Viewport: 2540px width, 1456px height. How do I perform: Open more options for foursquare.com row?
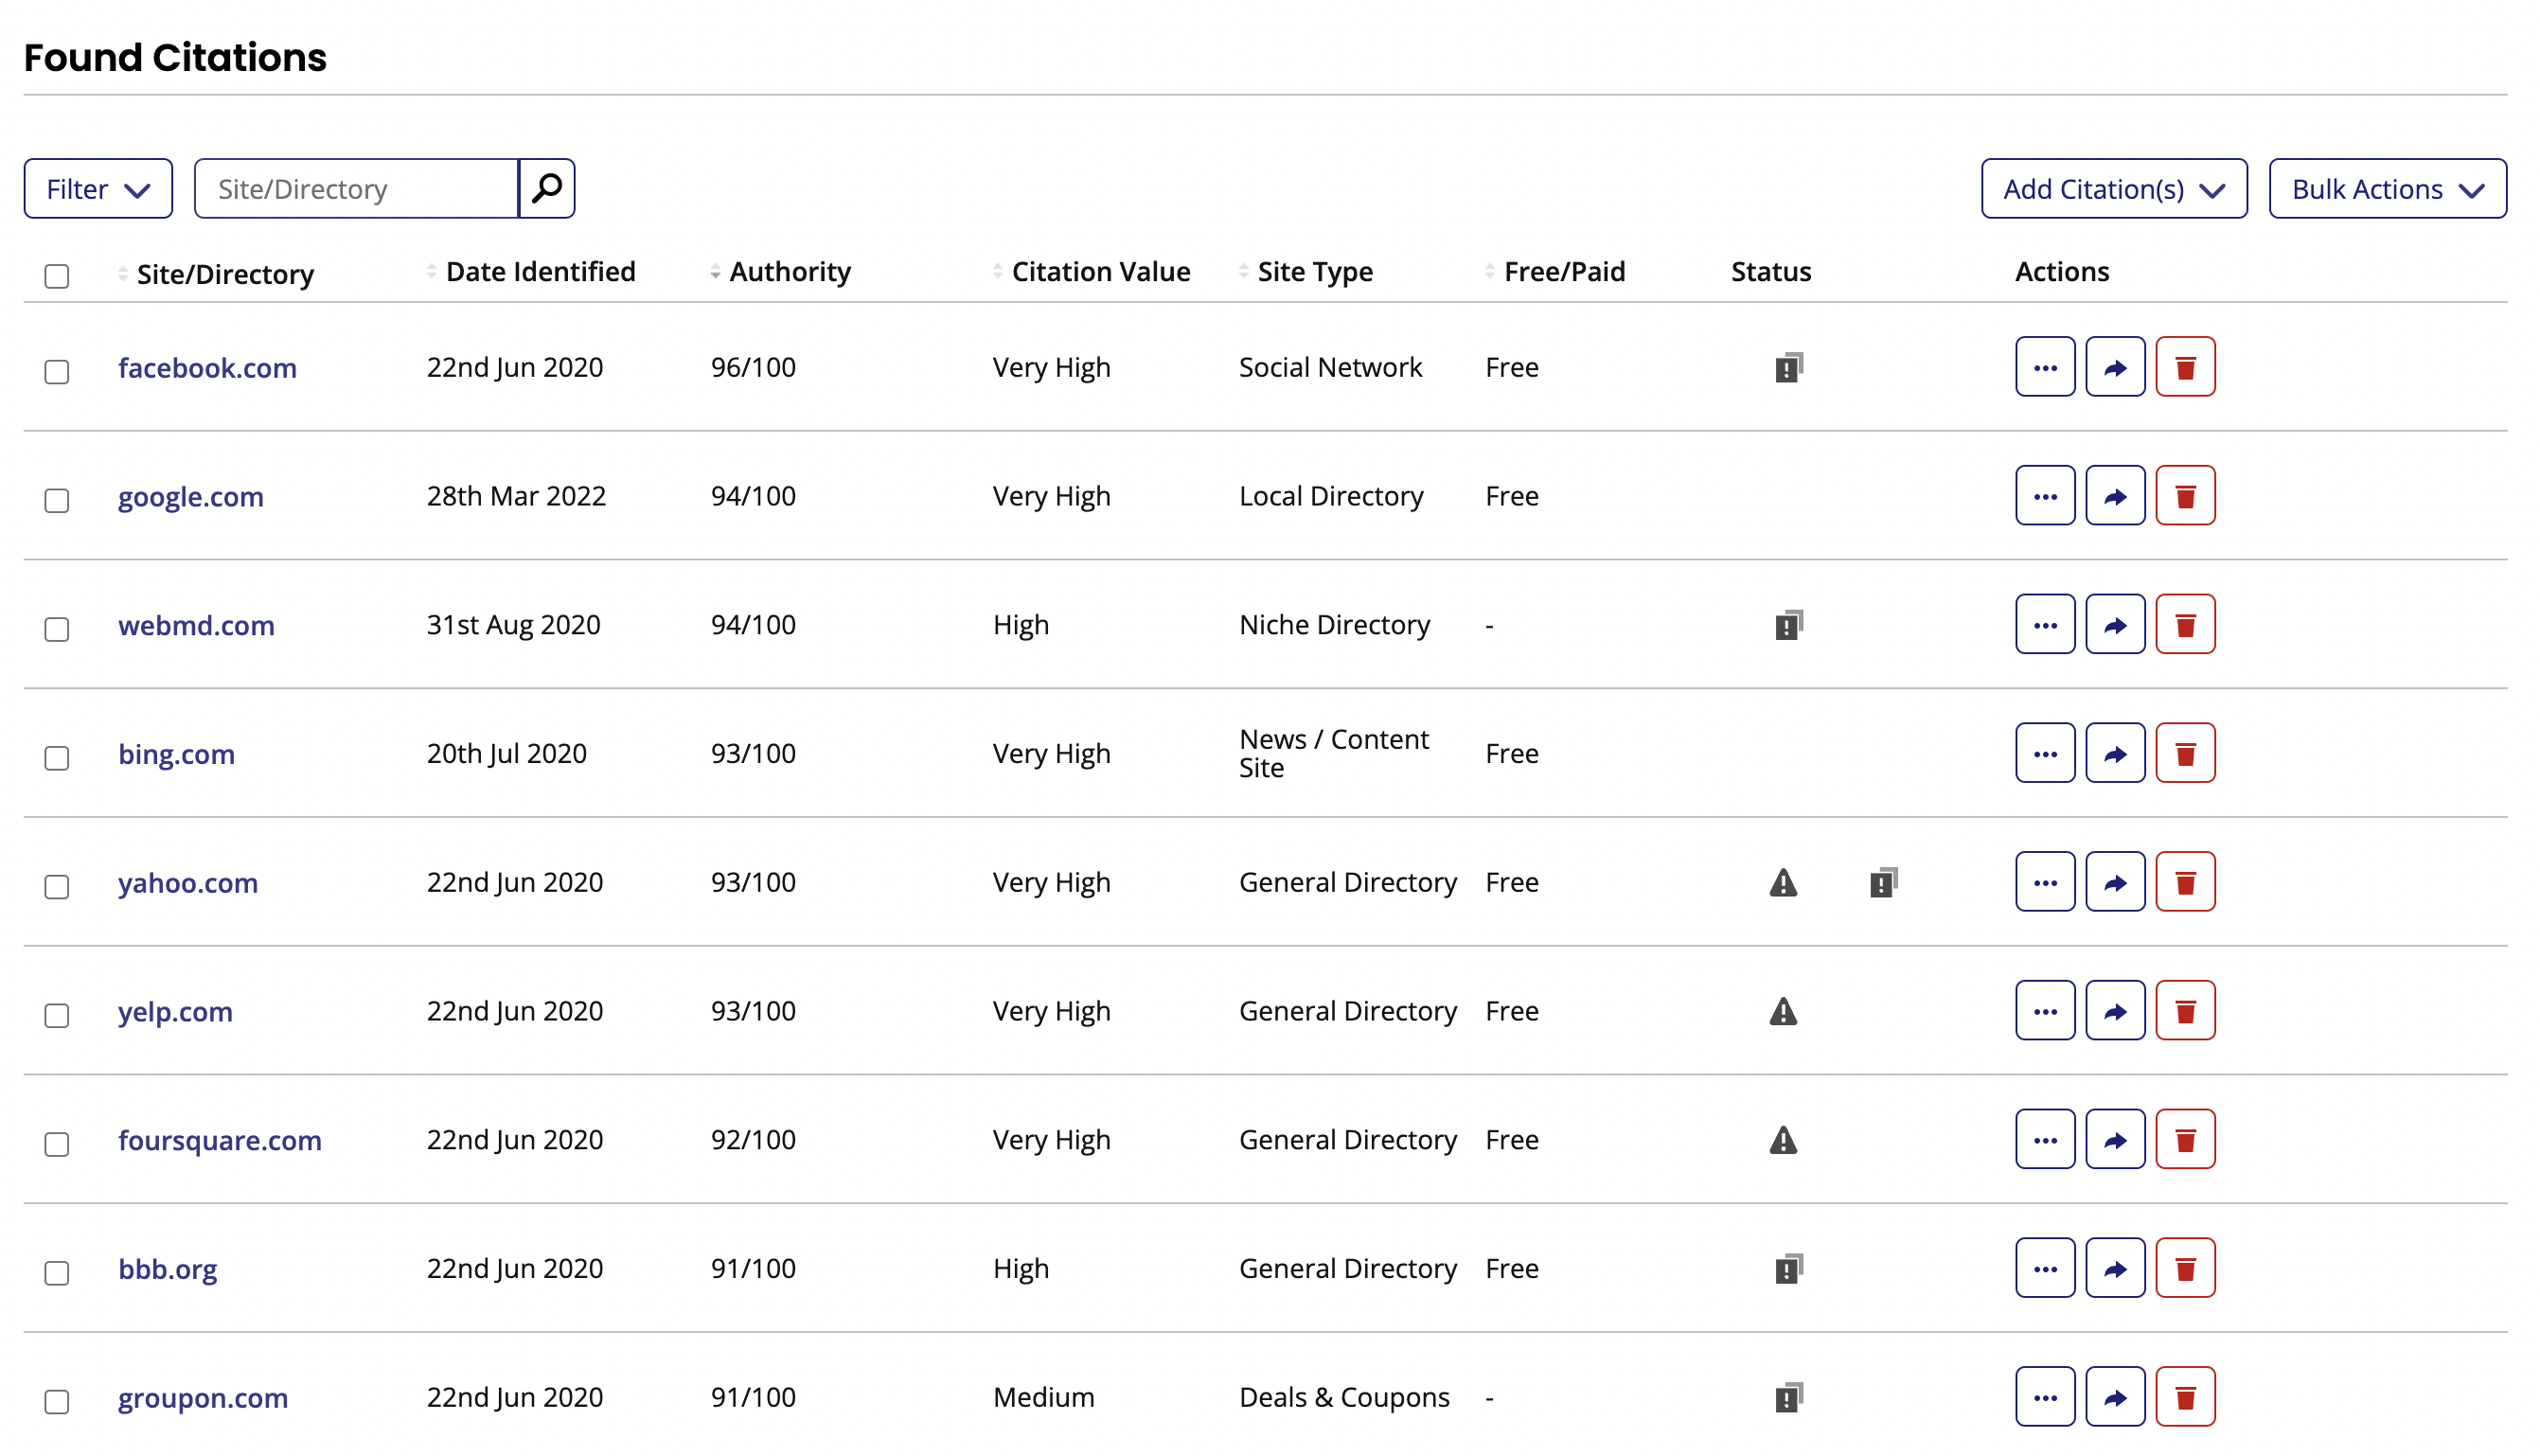(2045, 1141)
